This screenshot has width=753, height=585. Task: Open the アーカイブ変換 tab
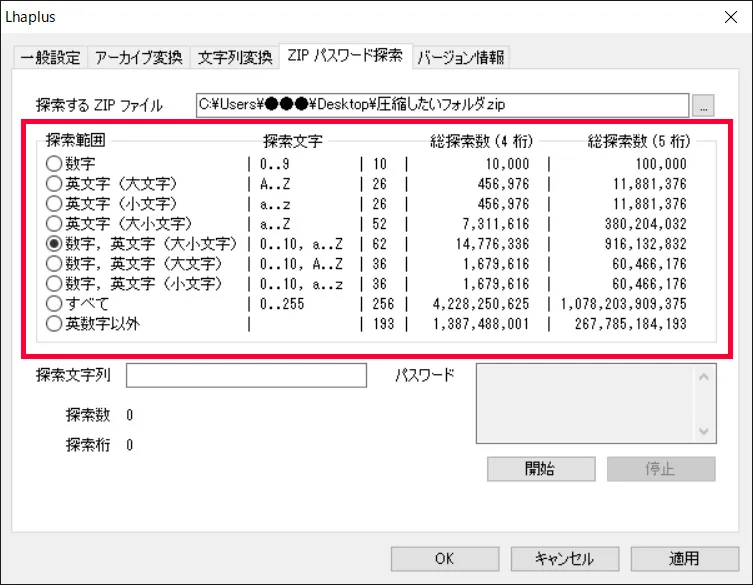[x=139, y=58]
